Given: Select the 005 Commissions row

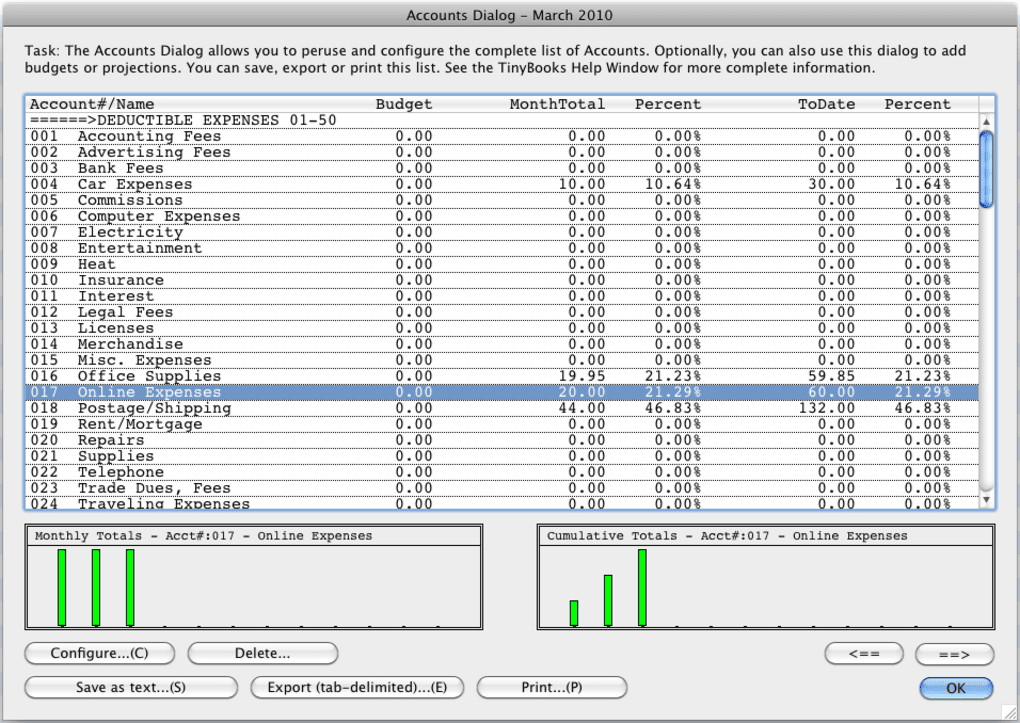Looking at the screenshot, I should [x=502, y=200].
